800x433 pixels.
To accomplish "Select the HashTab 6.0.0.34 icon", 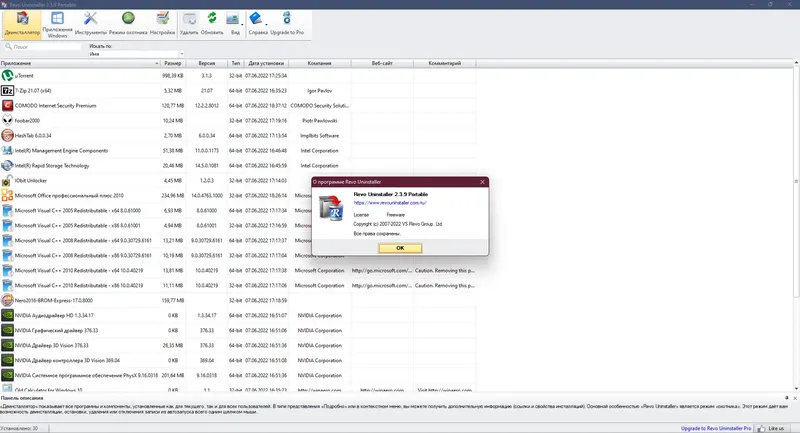I will [x=7, y=136].
